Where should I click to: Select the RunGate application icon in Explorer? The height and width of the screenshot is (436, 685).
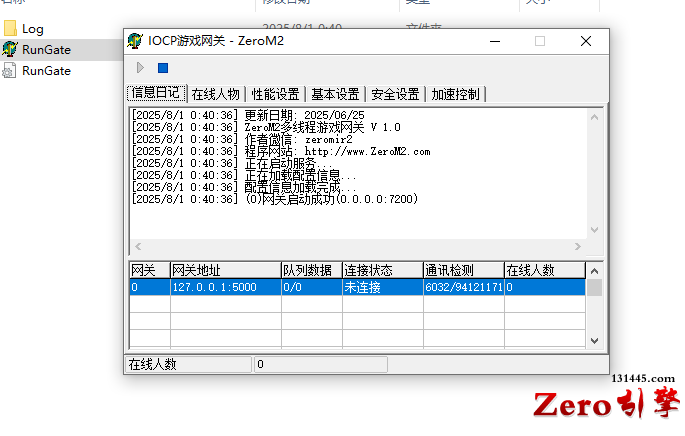pos(10,49)
